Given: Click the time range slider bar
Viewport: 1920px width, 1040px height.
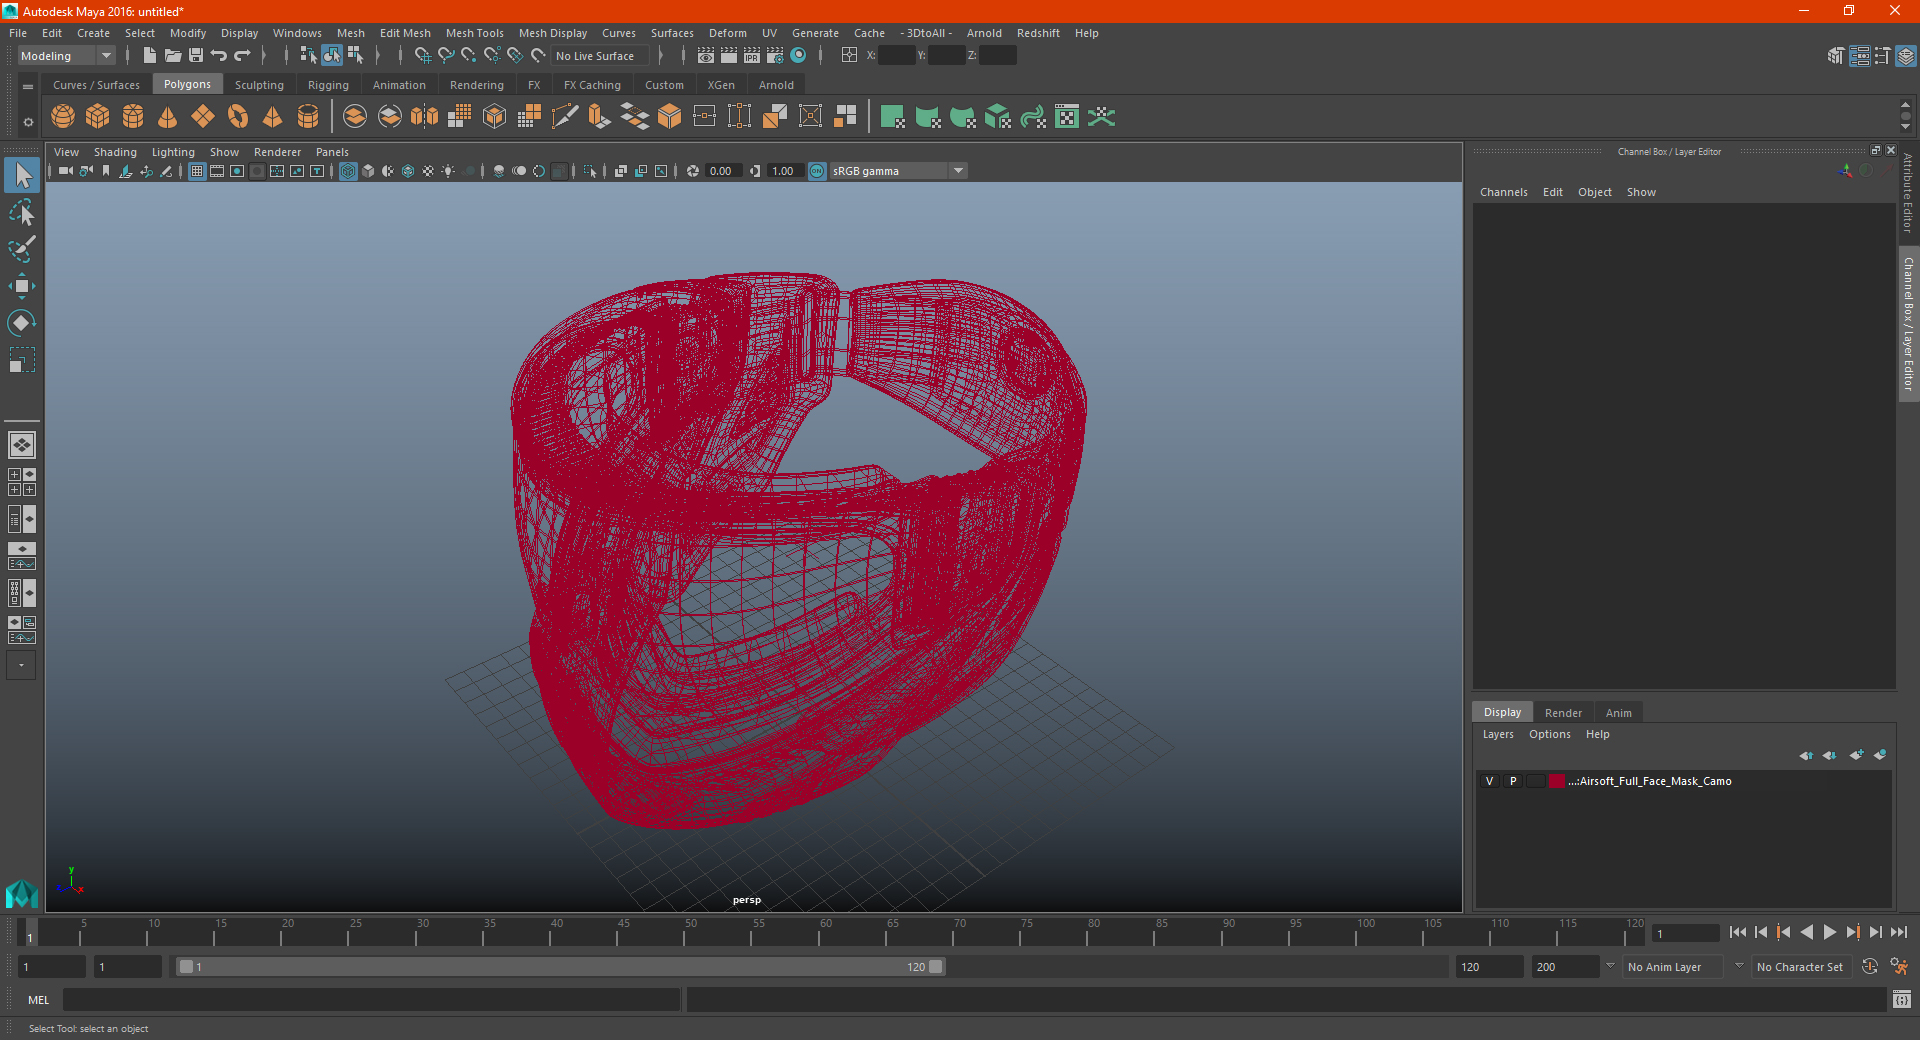Looking at the screenshot, I should pos(560,967).
